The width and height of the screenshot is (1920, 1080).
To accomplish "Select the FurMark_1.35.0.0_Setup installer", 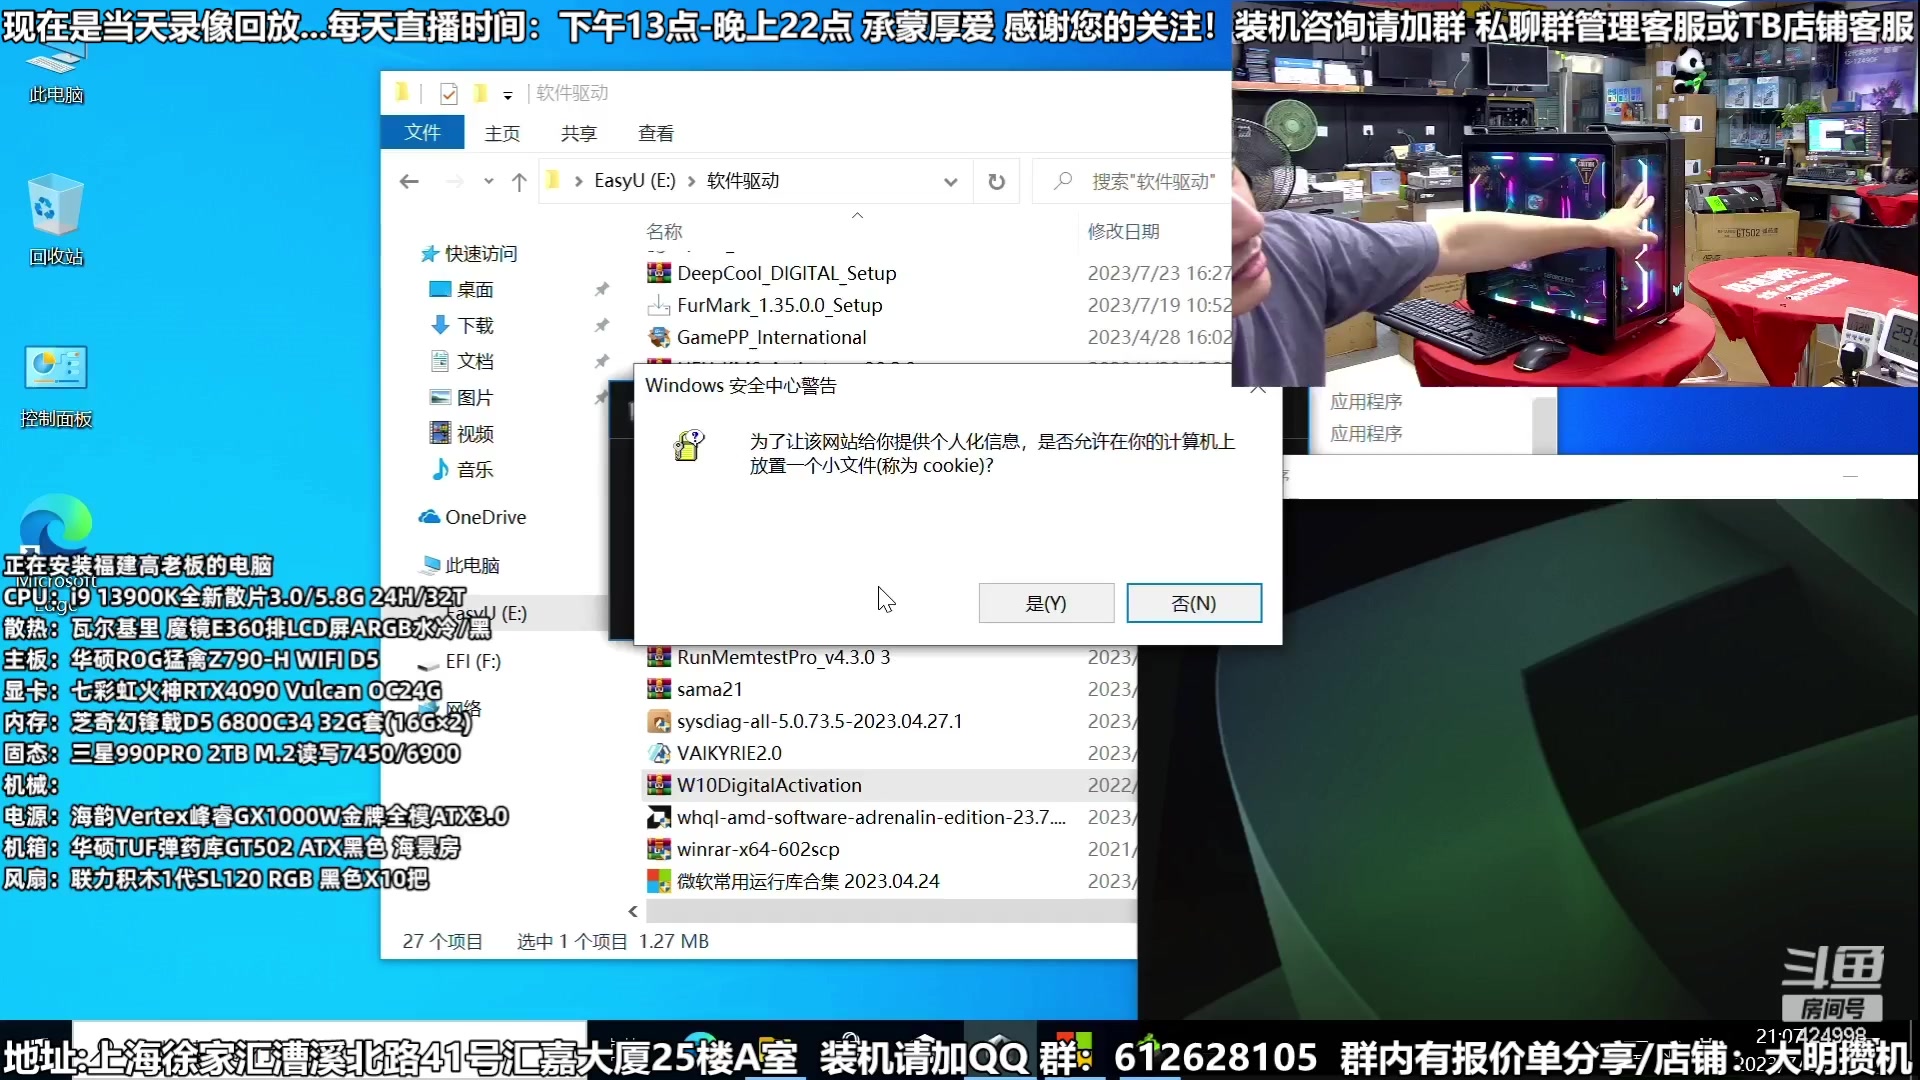I will (779, 305).
